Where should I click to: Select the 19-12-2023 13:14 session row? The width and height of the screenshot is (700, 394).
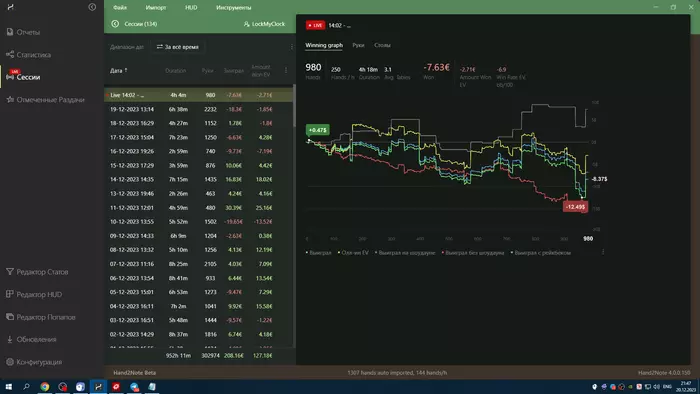[199, 109]
